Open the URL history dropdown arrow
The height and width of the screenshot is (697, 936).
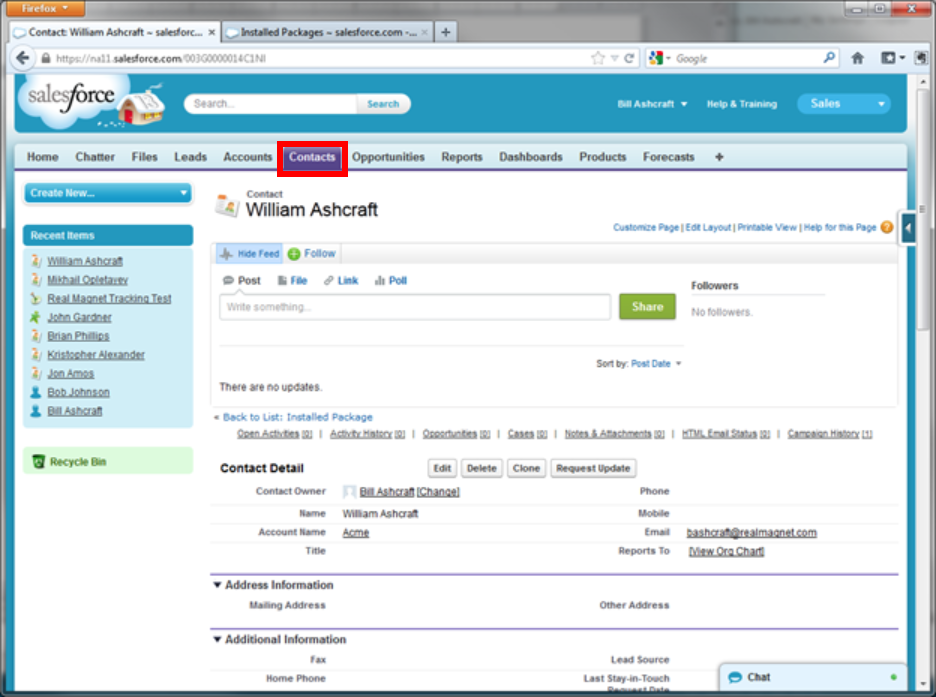[614, 58]
